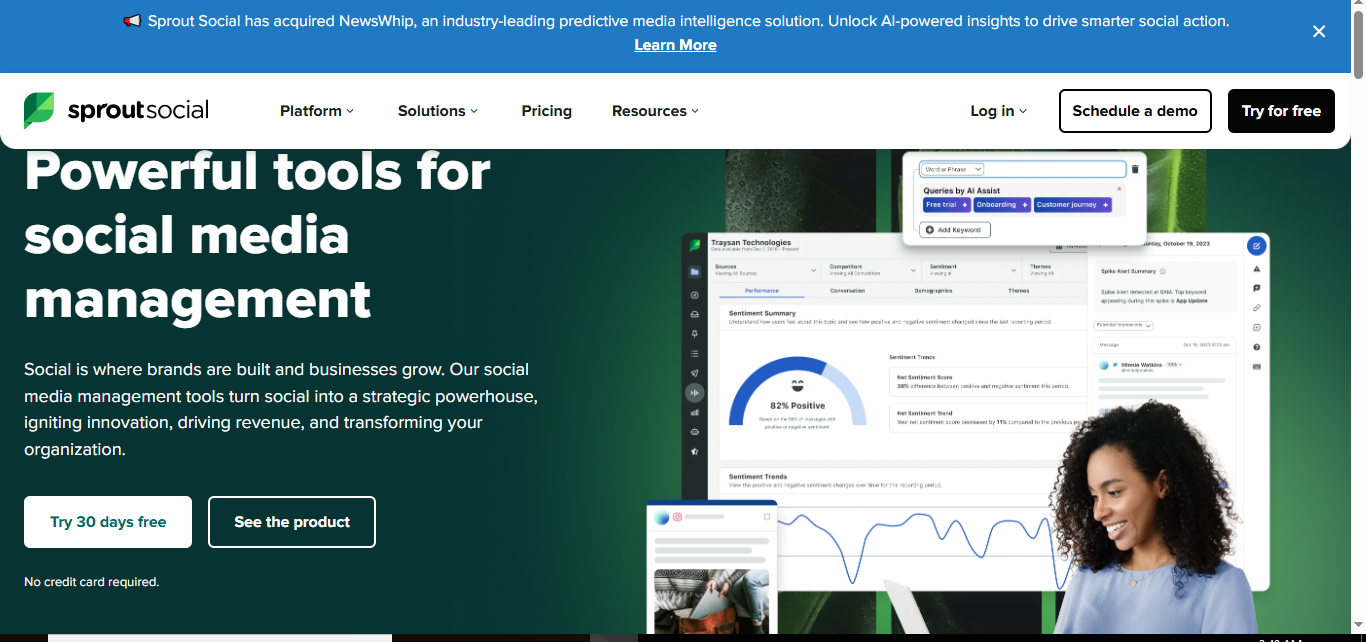Open the Resources dropdown menu
1366x642 pixels.
click(655, 111)
